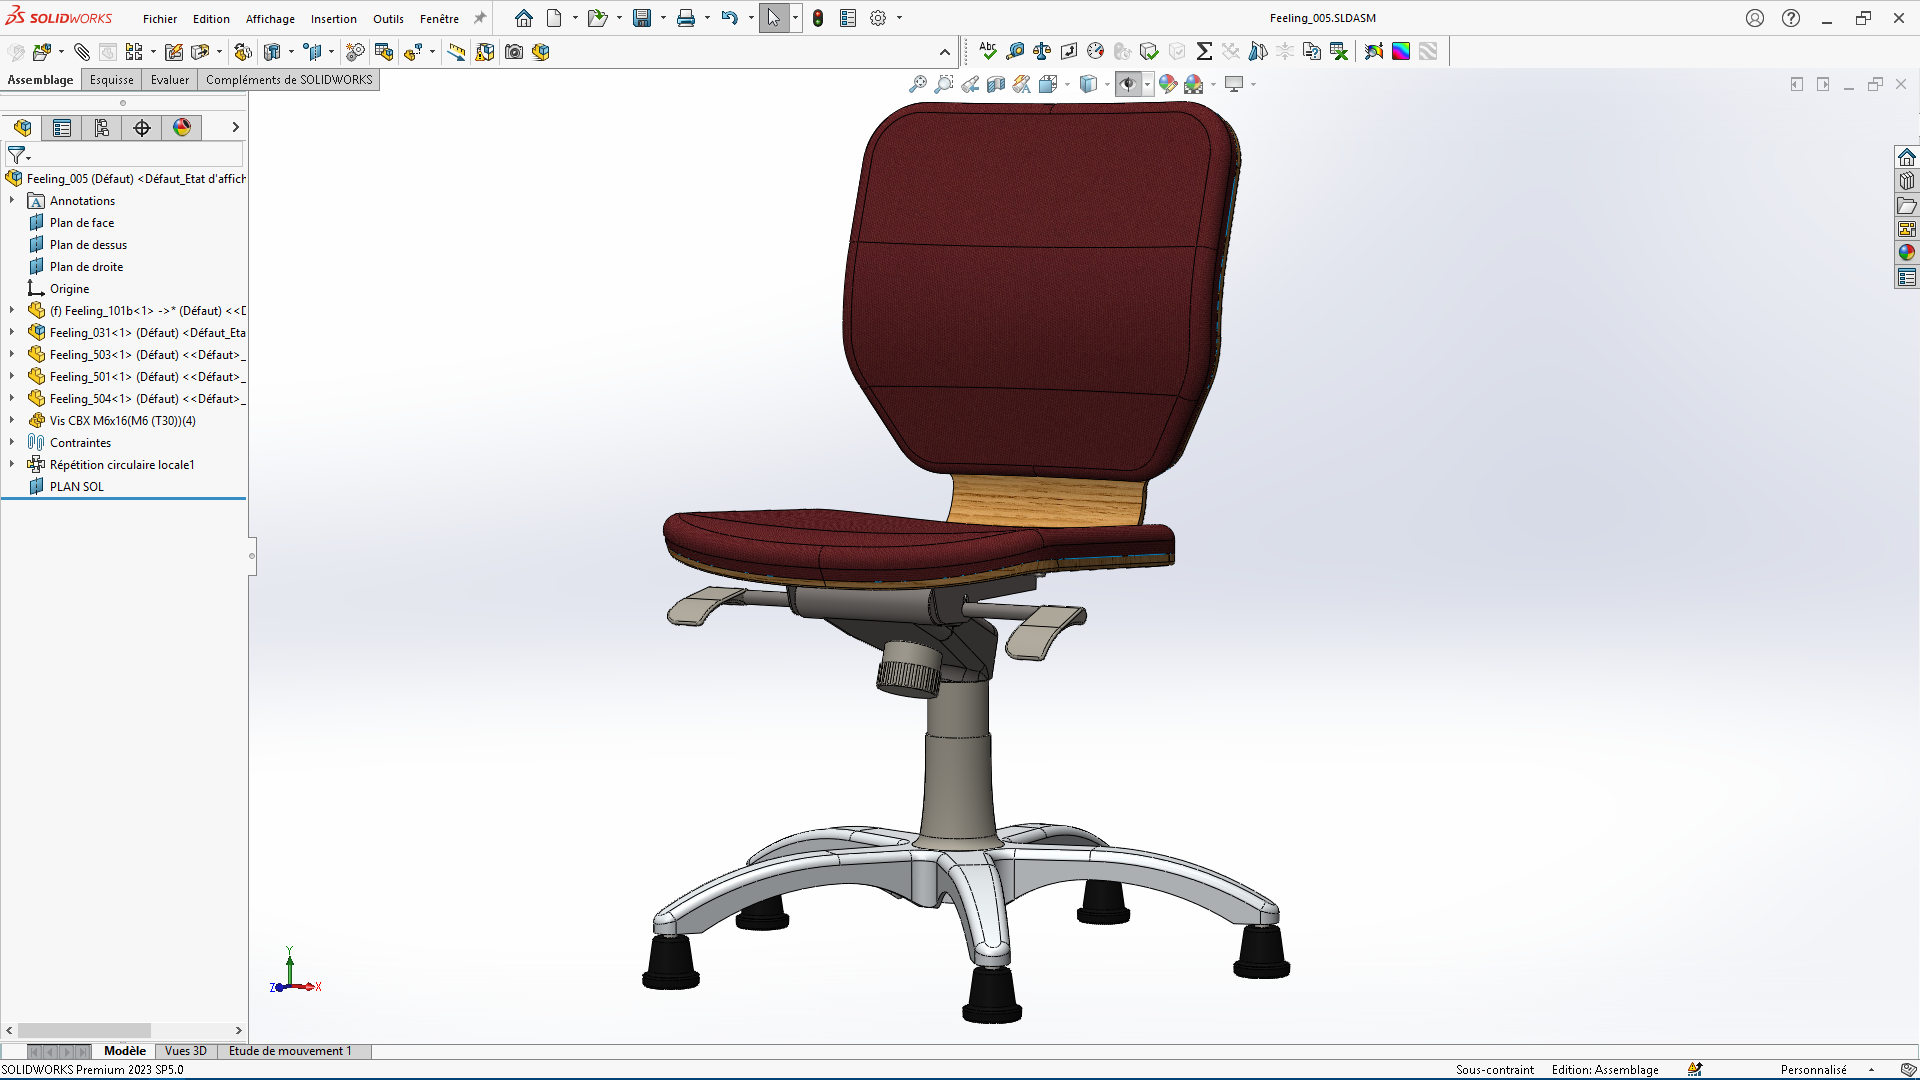Collapse the CommandManager ribbon chevron

pyautogui.click(x=945, y=52)
